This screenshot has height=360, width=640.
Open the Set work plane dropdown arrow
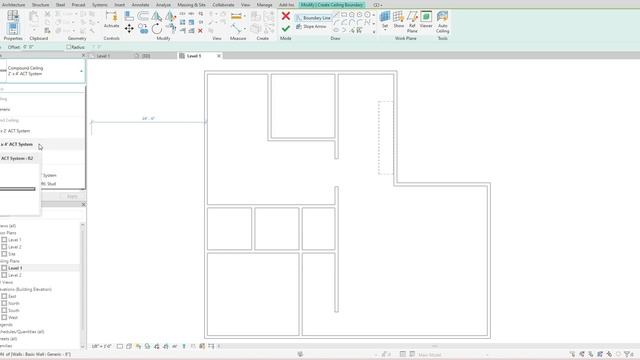coord(385,30)
